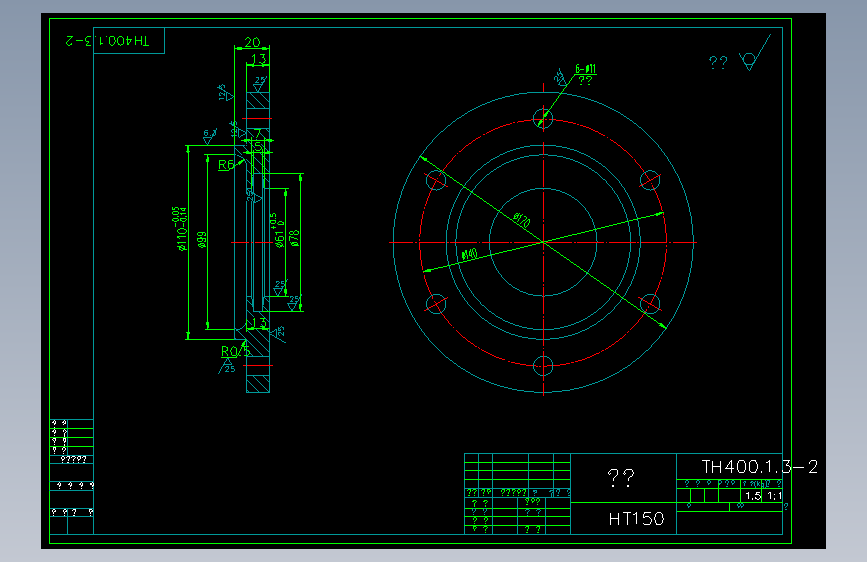Select the top bolt hole on front view
This screenshot has height=562, width=867.
point(543,118)
